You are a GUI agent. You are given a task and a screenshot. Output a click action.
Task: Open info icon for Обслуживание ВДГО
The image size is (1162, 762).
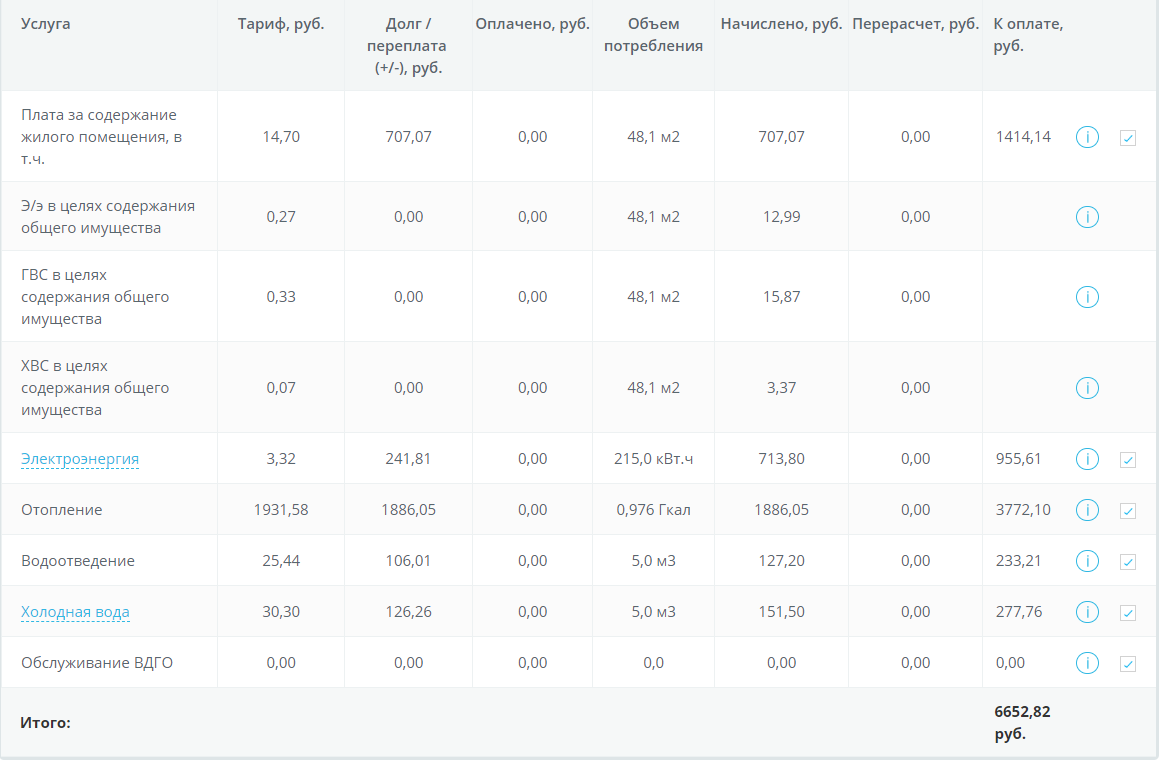point(1087,663)
